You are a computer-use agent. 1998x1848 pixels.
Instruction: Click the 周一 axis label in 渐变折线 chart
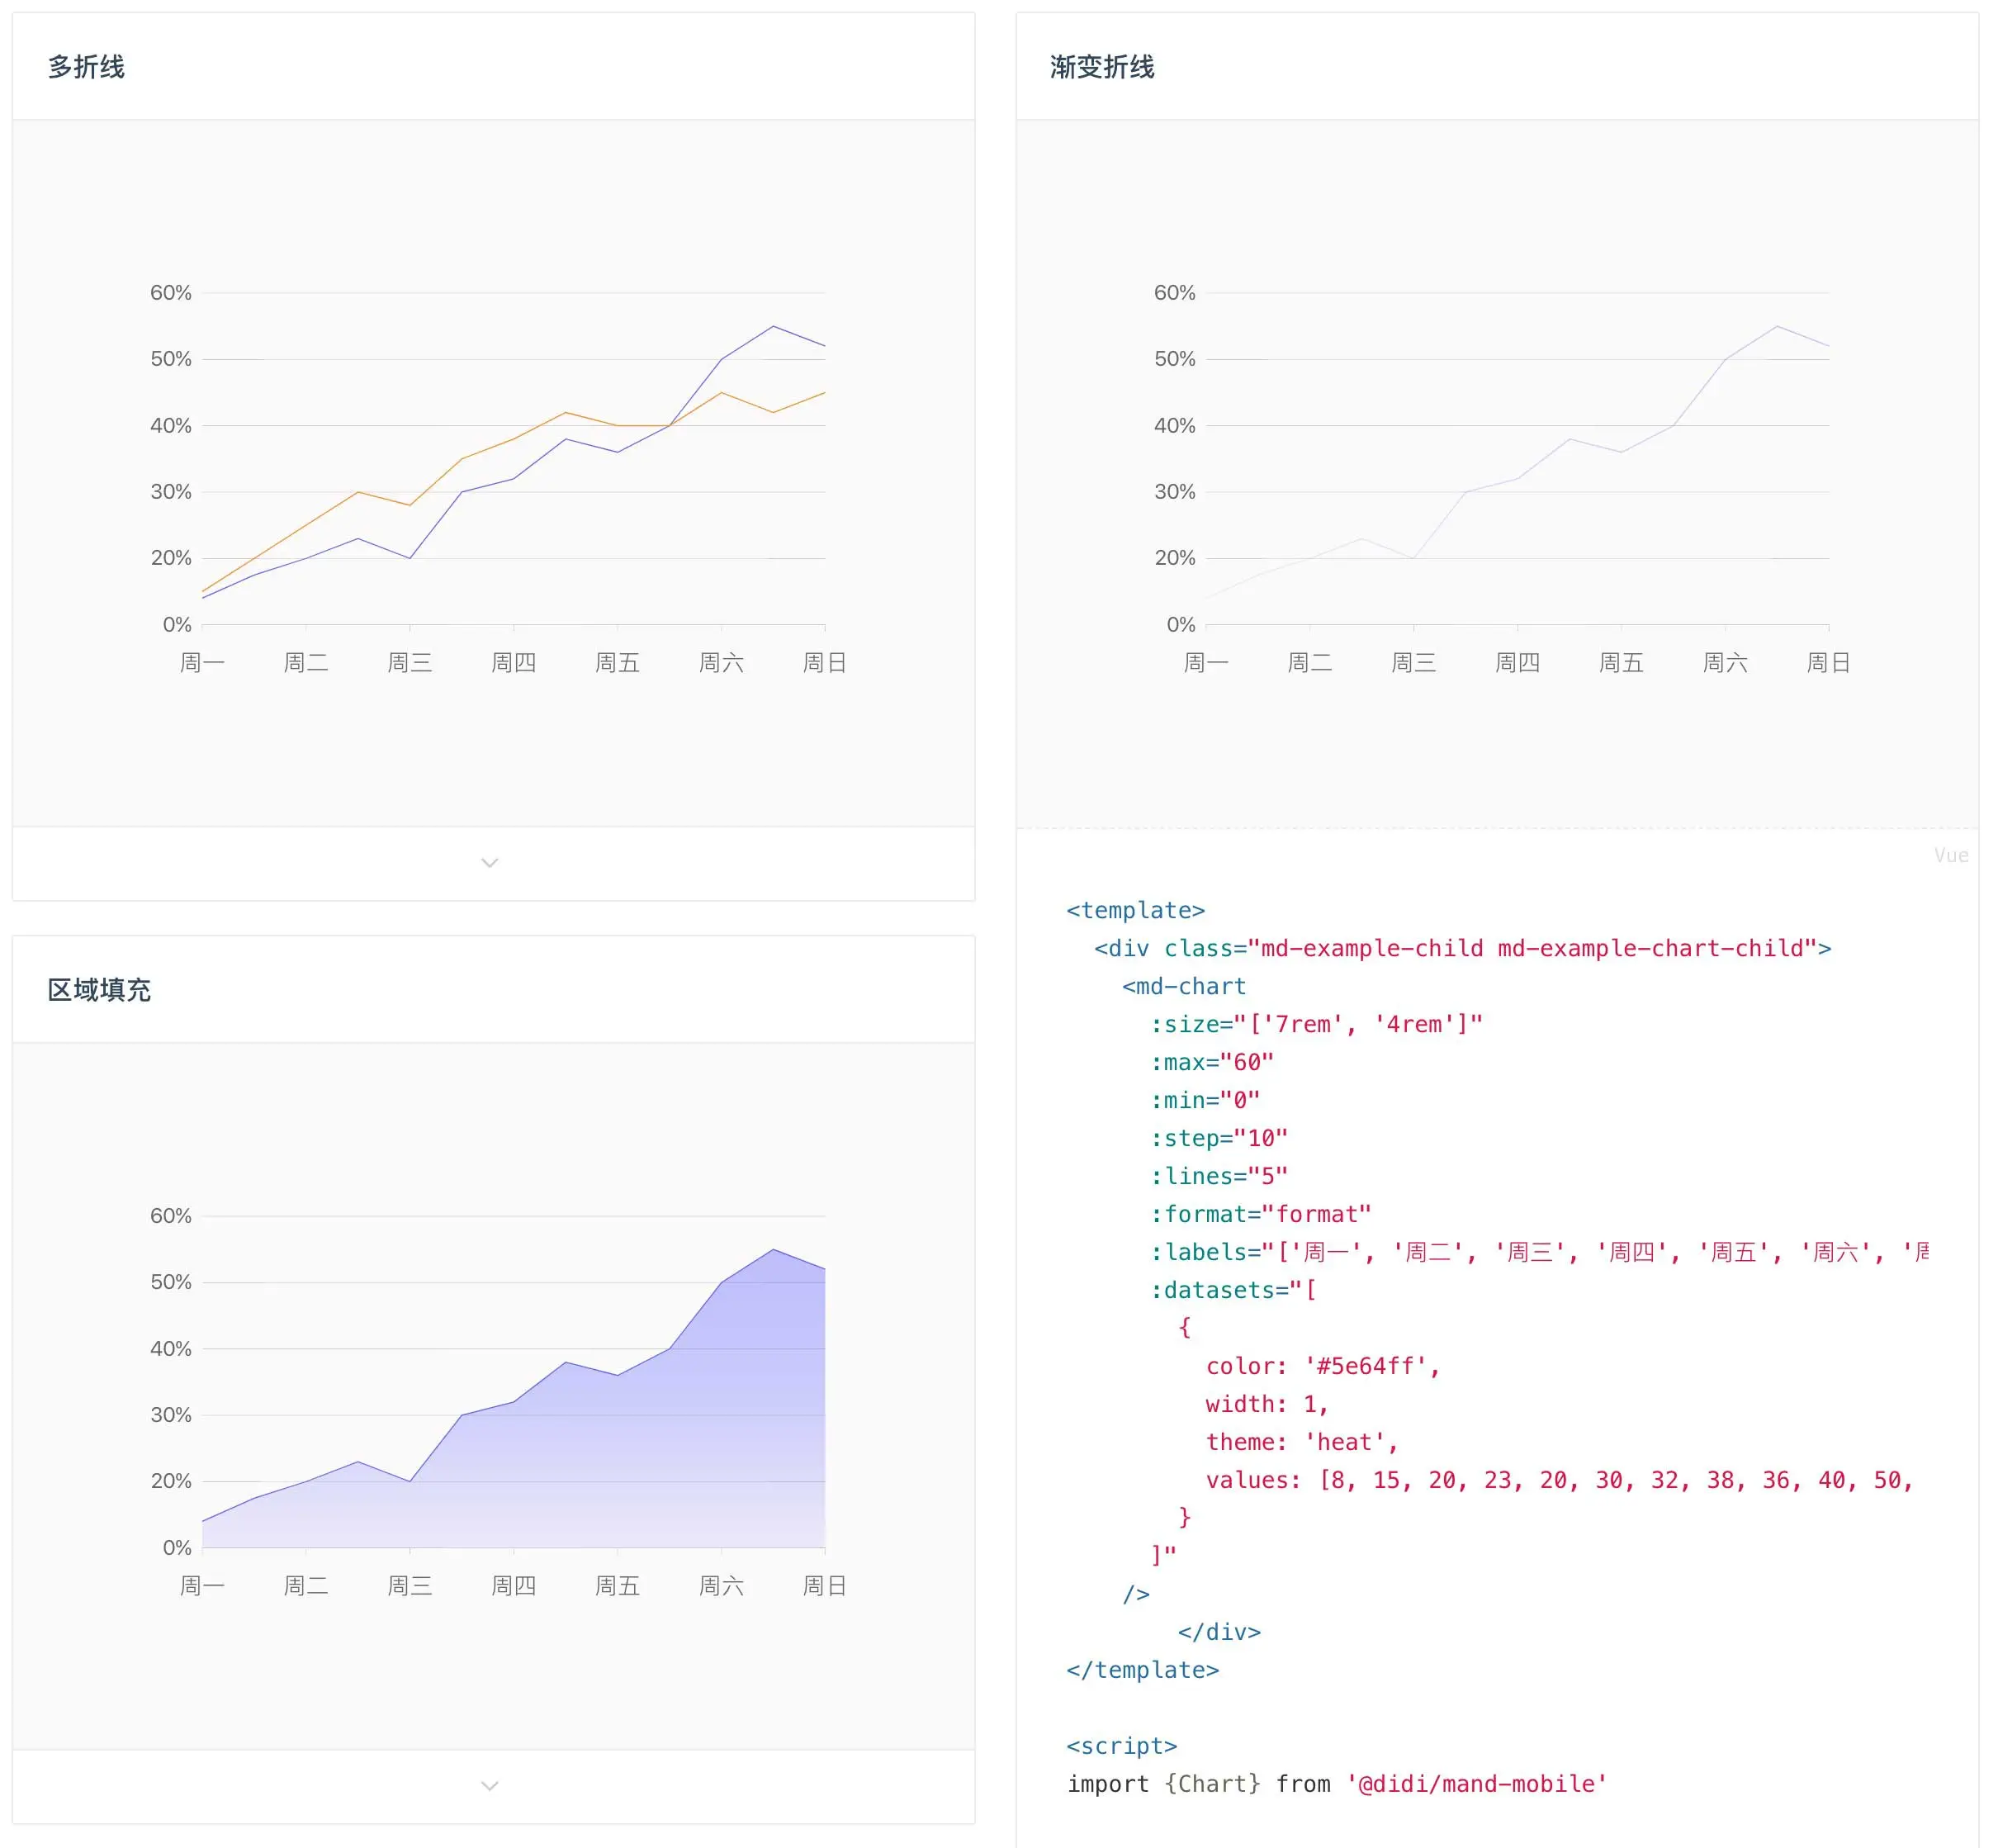pos(1205,662)
